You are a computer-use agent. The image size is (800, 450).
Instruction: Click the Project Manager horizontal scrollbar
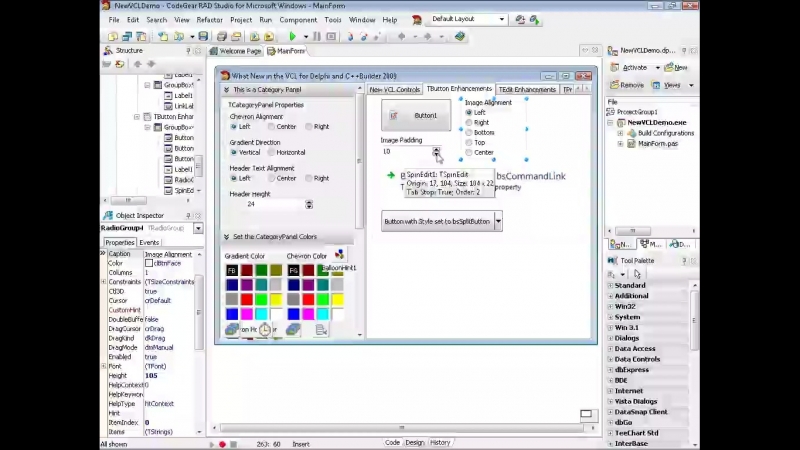[x=651, y=231]
